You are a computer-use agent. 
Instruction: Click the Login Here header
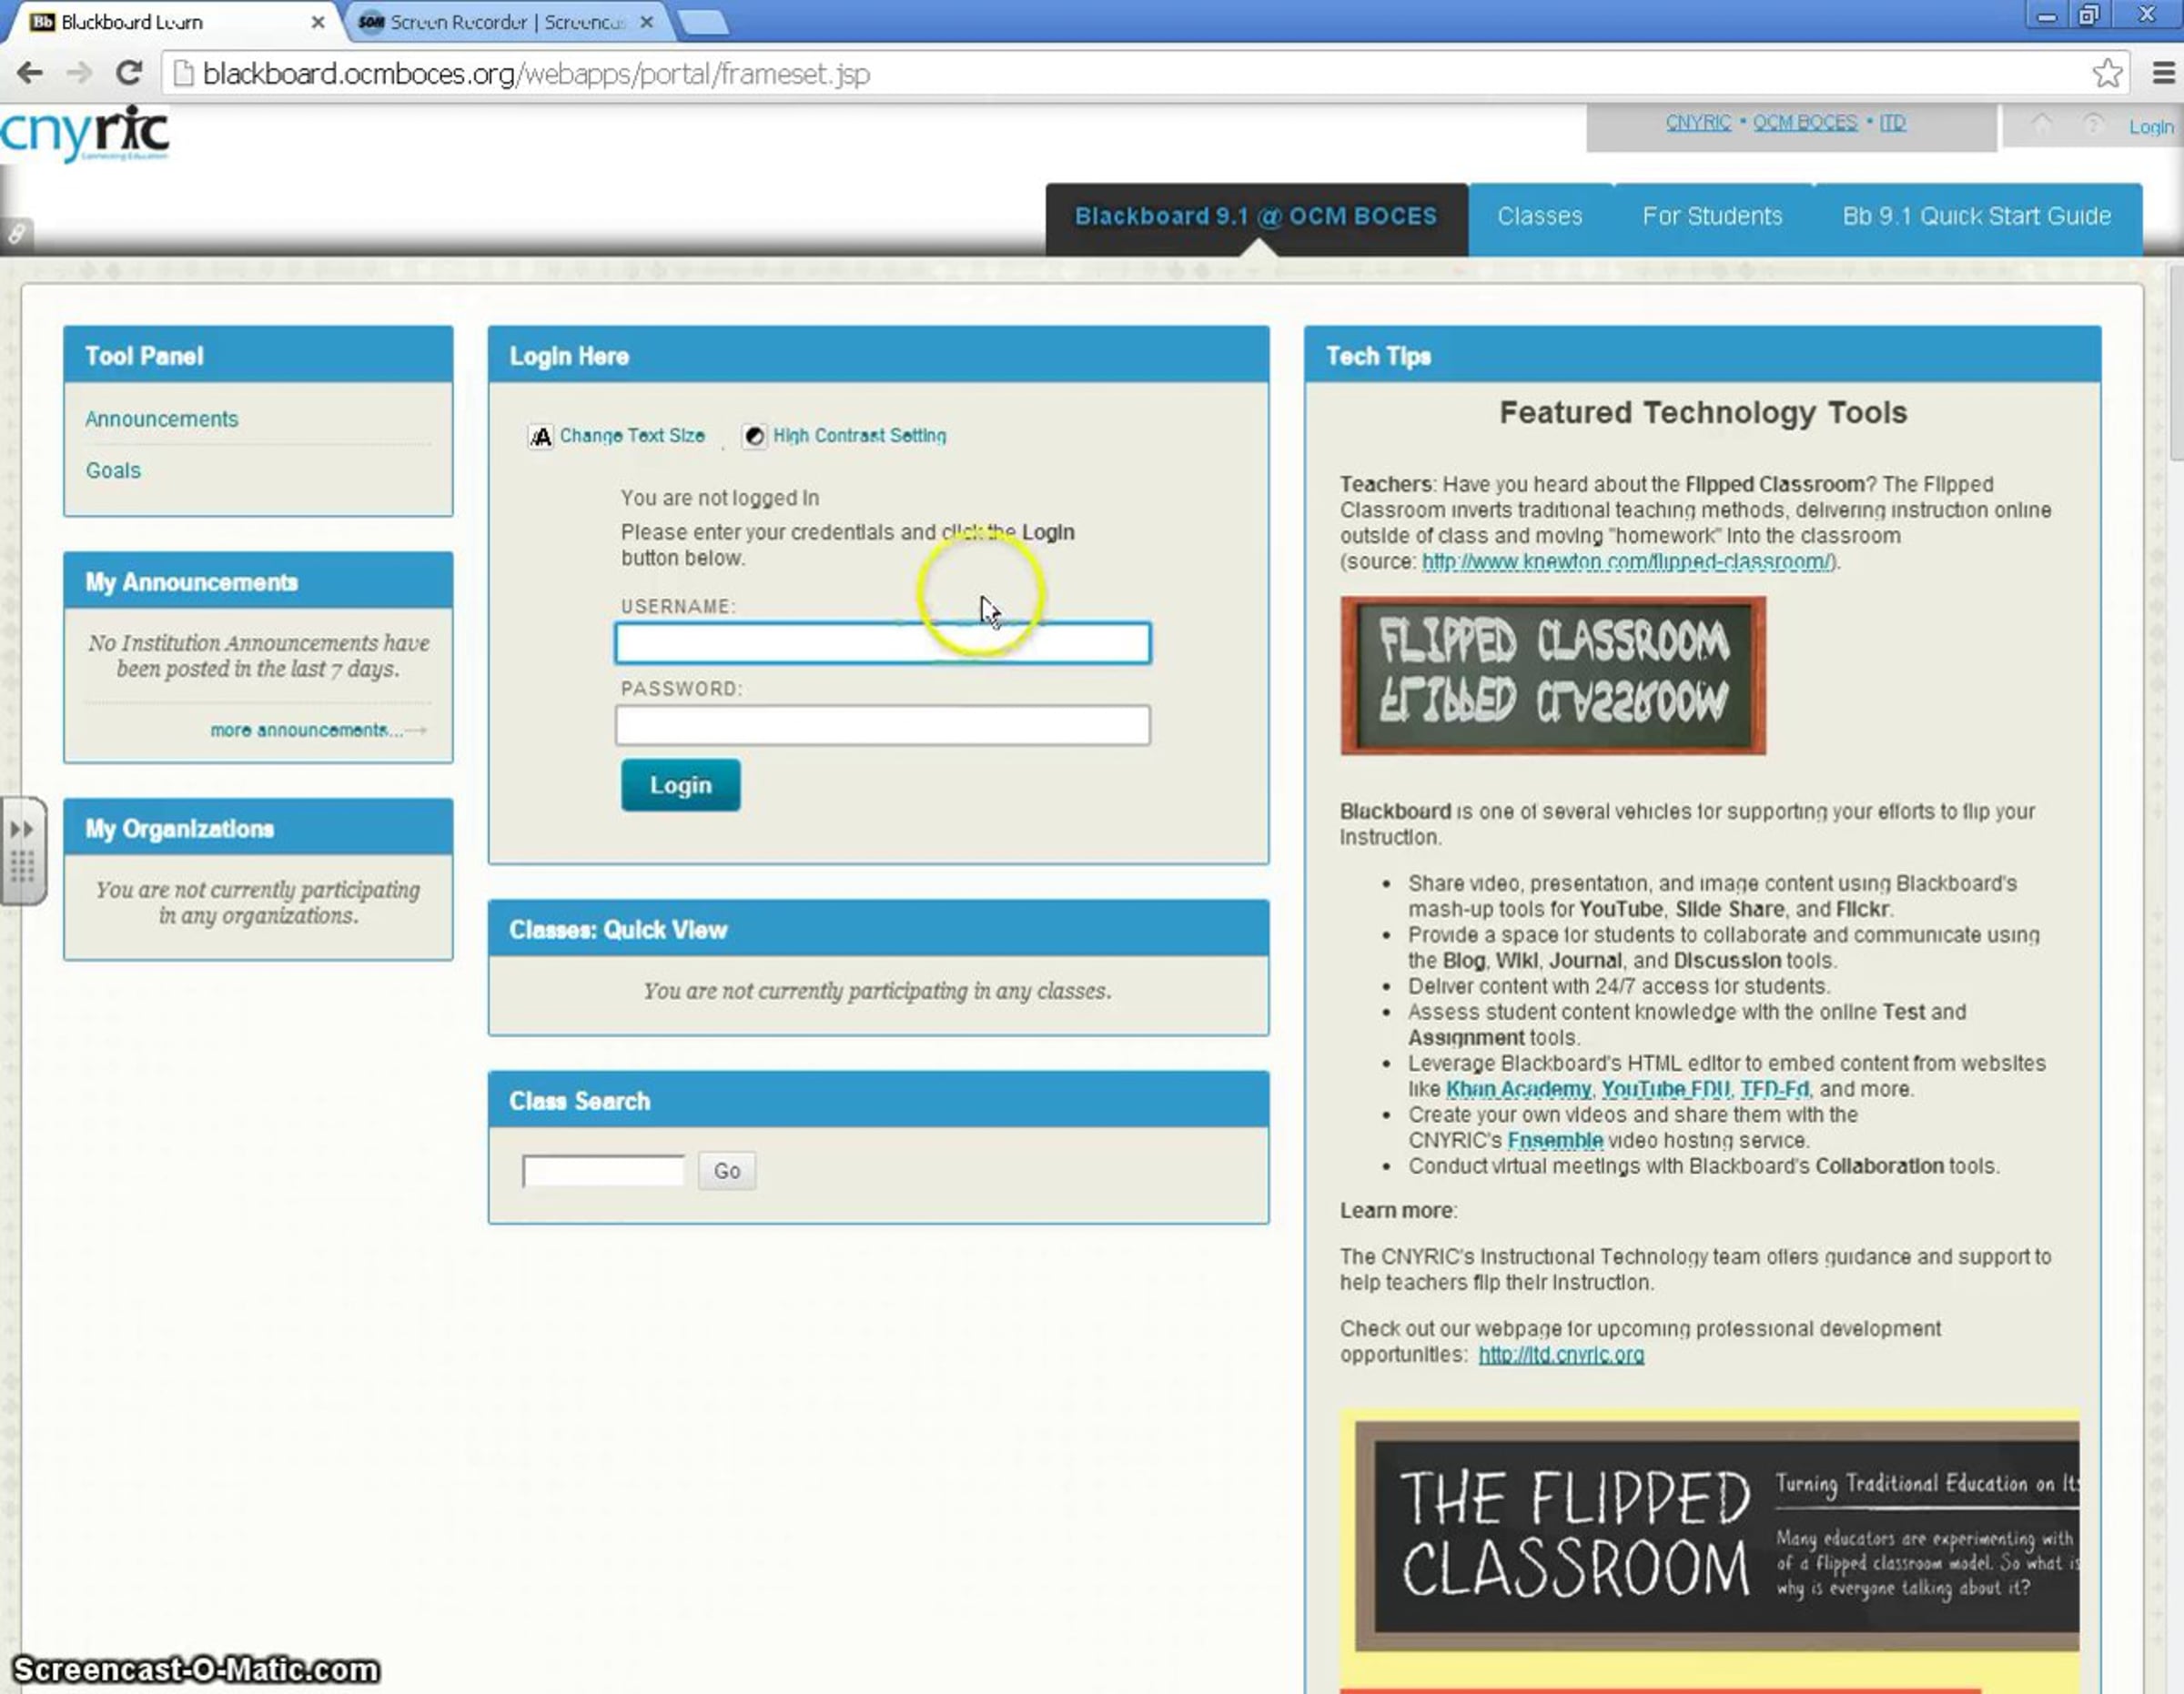(x=879, y=356)
